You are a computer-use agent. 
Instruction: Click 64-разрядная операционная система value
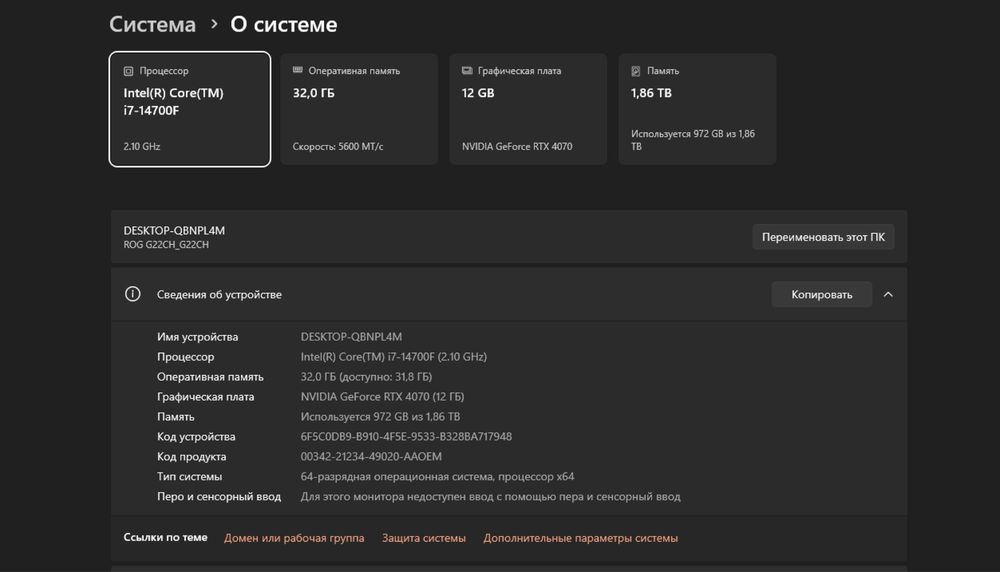tap(437, 476)
